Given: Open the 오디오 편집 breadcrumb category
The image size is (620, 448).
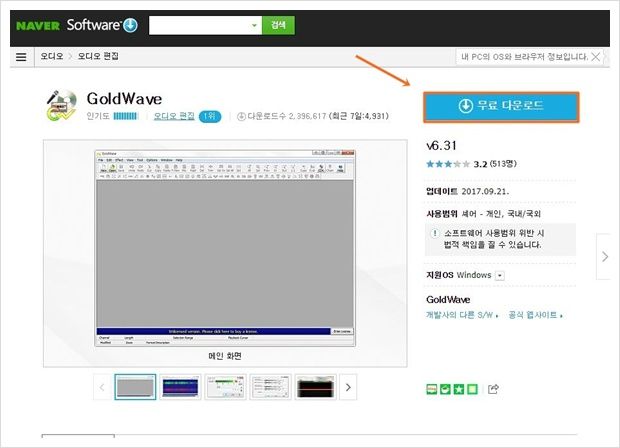Looking at the screenshot, I should (x=98, y=56).
